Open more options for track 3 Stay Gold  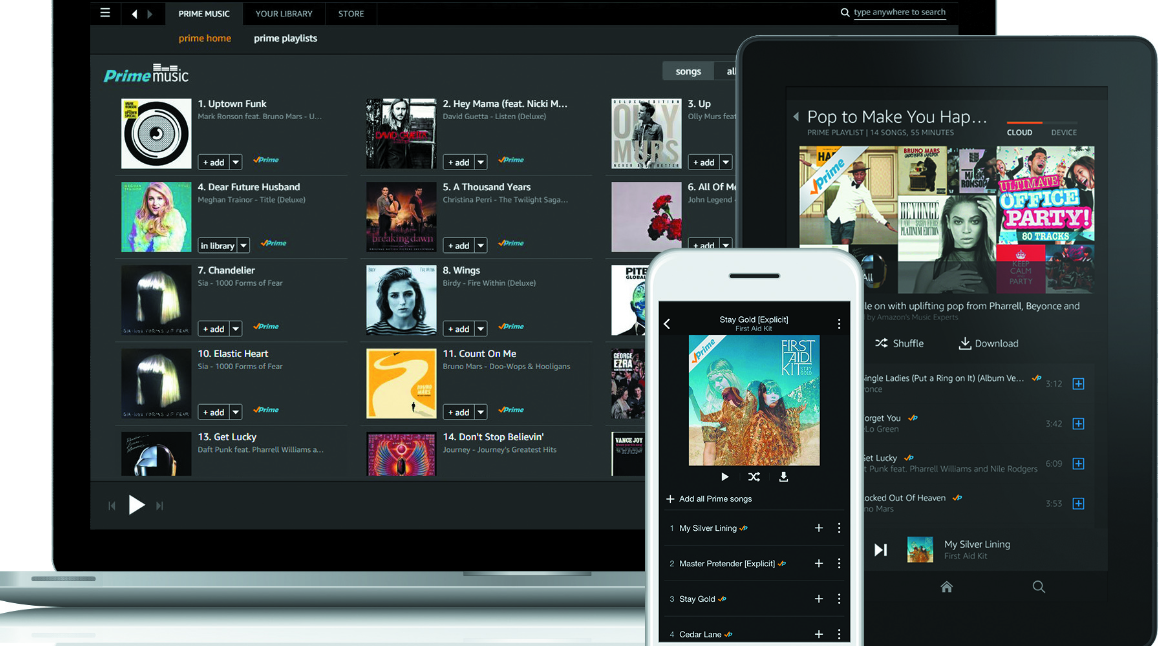[839, 598]
